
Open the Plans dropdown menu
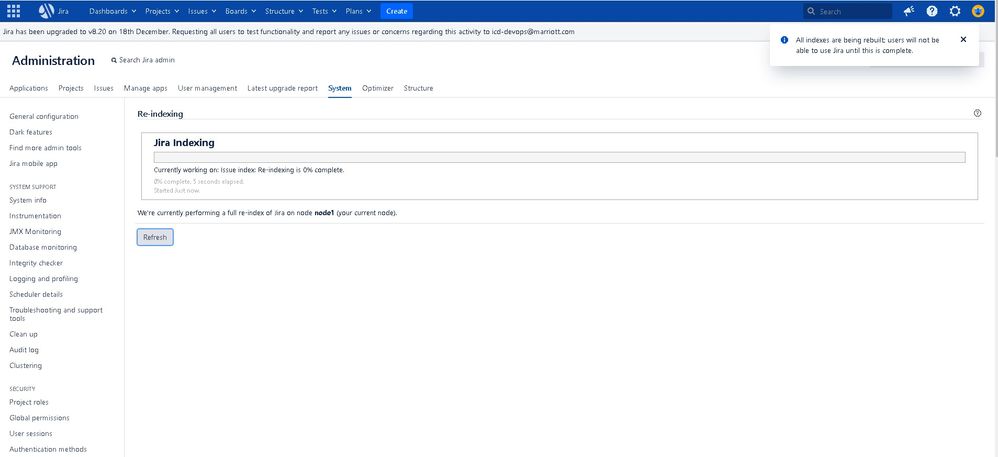pyautogui.click(x=358, y=11)
